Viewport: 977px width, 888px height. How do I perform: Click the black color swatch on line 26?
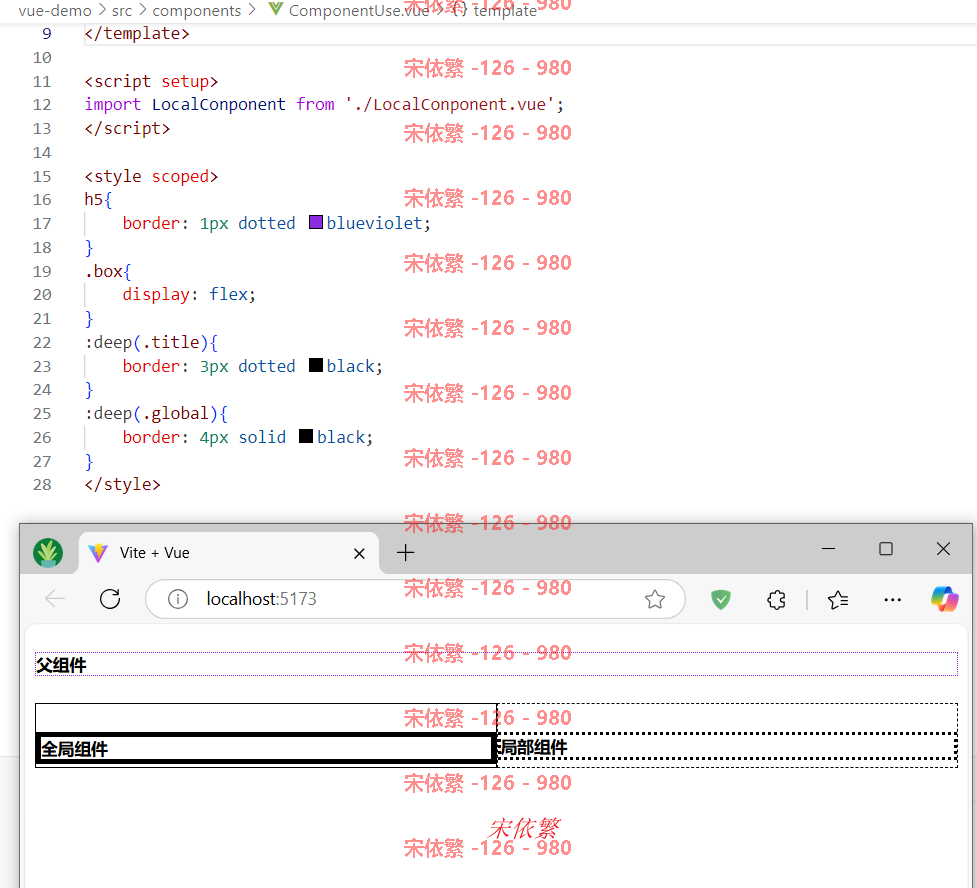point(306,436)
